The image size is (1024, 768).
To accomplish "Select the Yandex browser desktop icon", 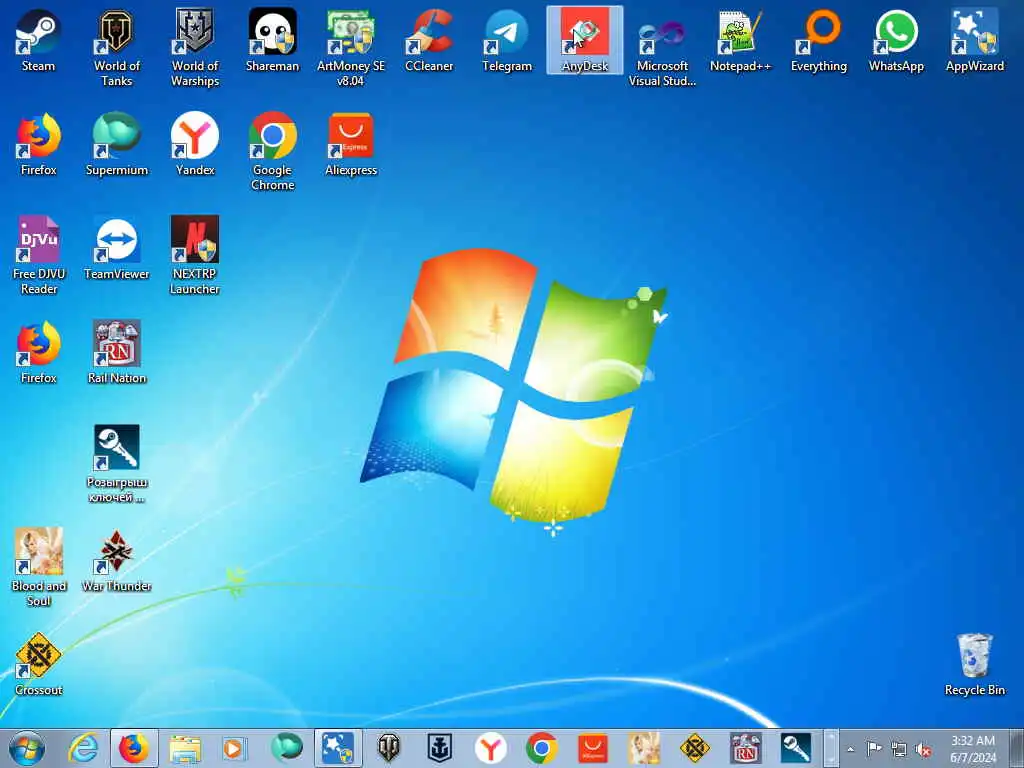I will (x=195, y=144).
